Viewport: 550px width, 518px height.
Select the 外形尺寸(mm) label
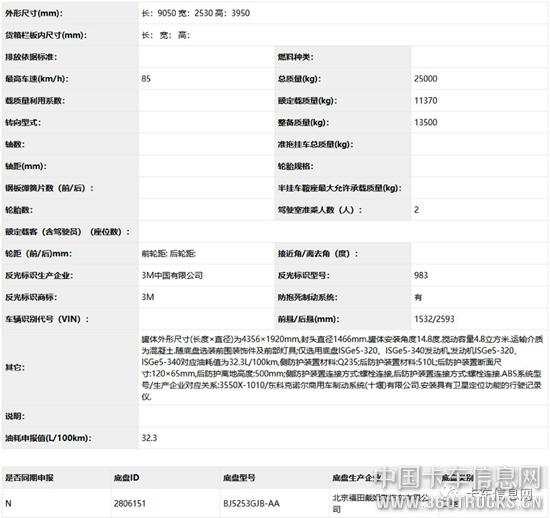coord(34,13)
